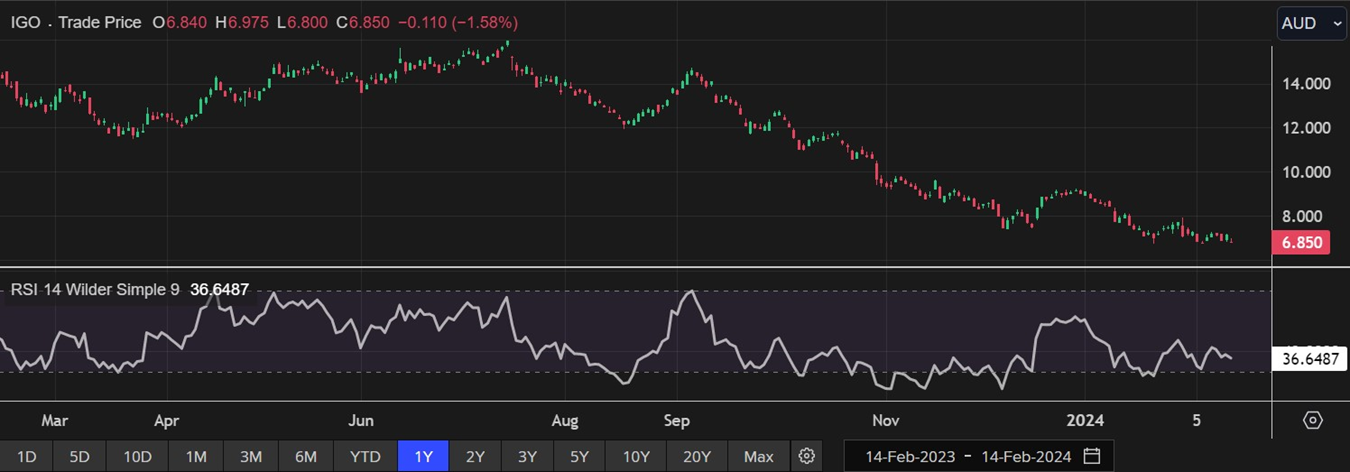Click the active 1Y range button

423,457
